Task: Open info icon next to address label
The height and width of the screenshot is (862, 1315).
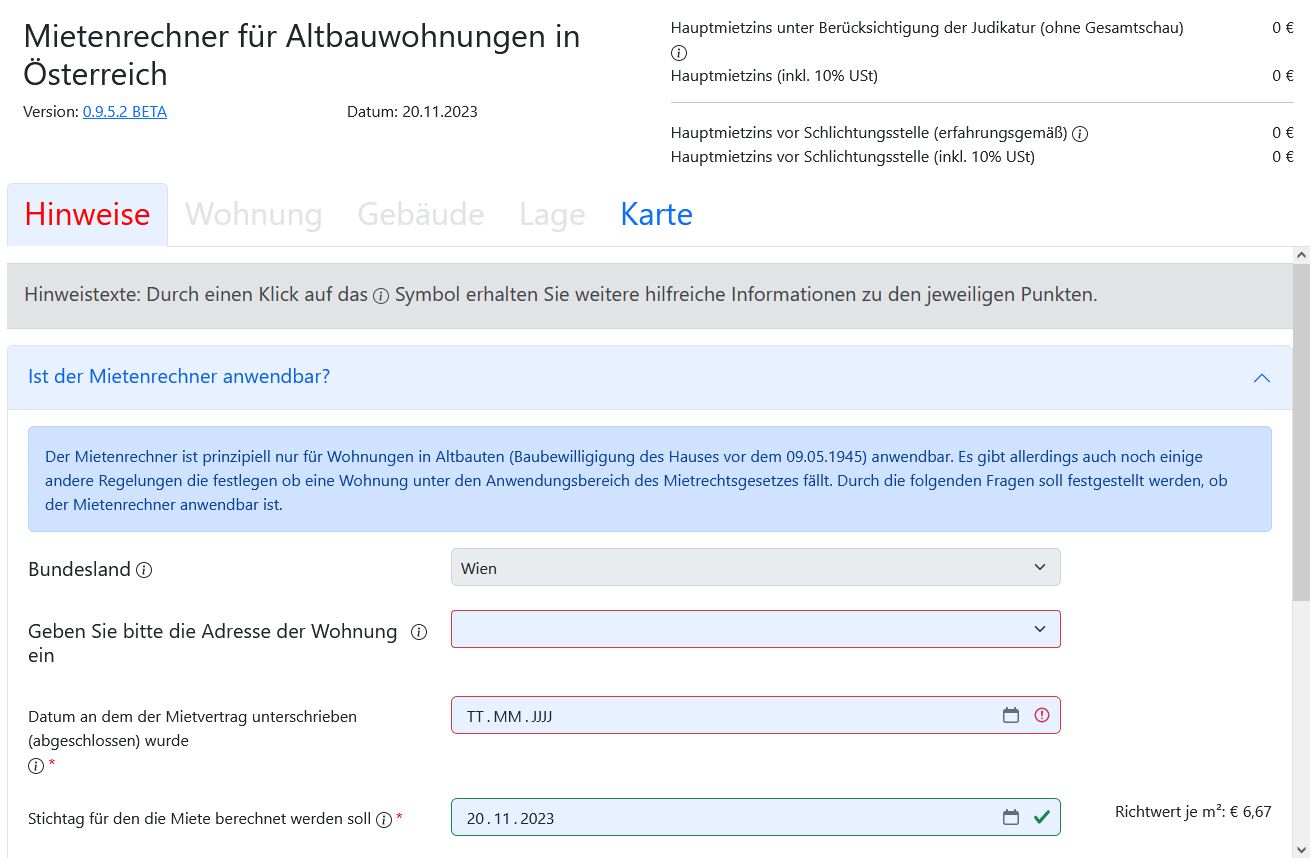Action: coord(419,632)
